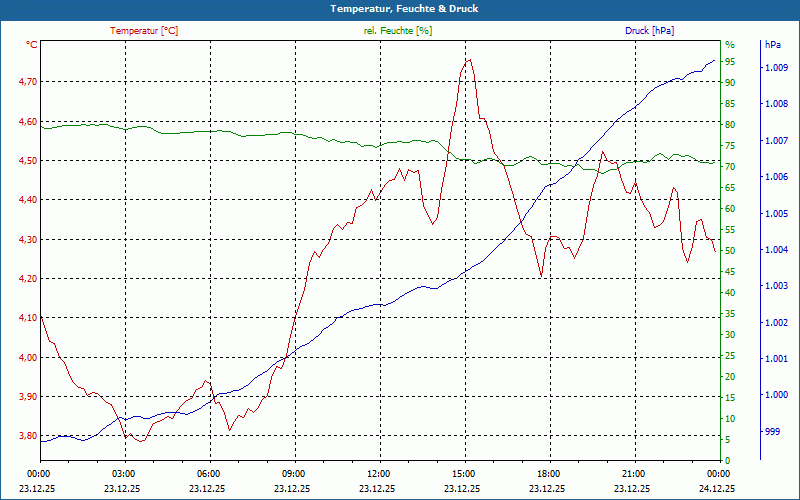The width and height of the screenshot is (800, 500).
Task: Click the 15:00 time axis label
Action: (463, 474)
